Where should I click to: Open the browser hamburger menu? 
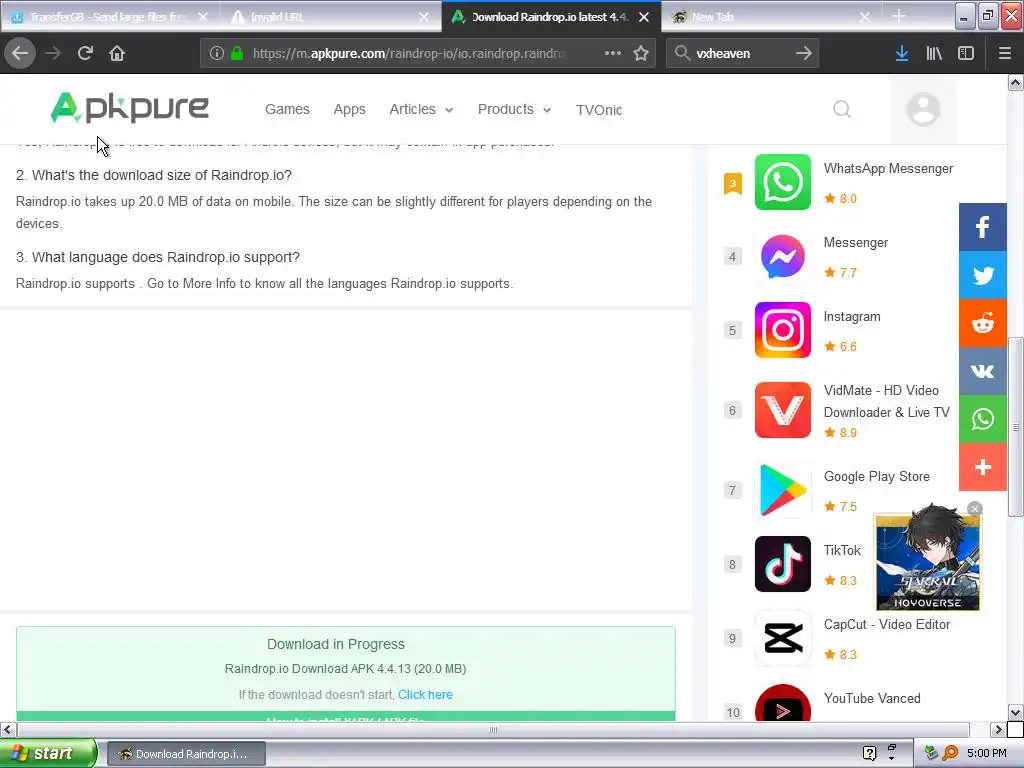point(1004,53)
